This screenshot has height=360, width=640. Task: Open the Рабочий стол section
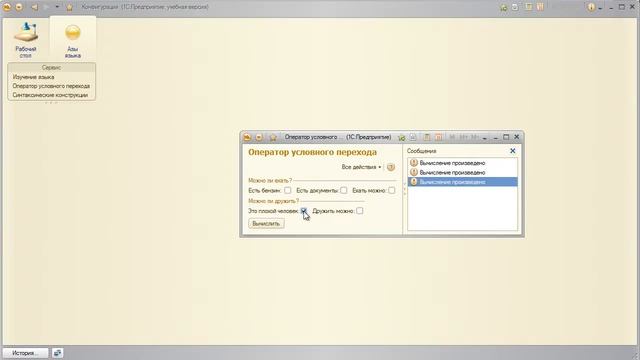coord(26,40)
